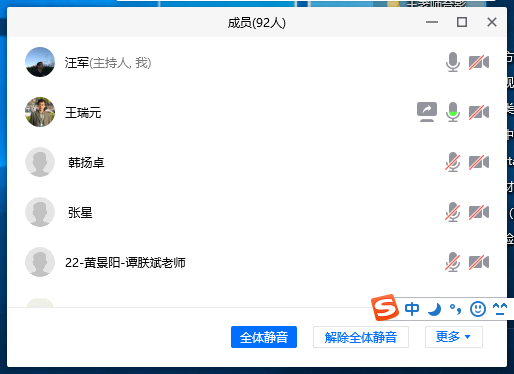Click the 解除全体静音 button
The width and height of the screenshot is (514, 374).
tap(361, 337)
